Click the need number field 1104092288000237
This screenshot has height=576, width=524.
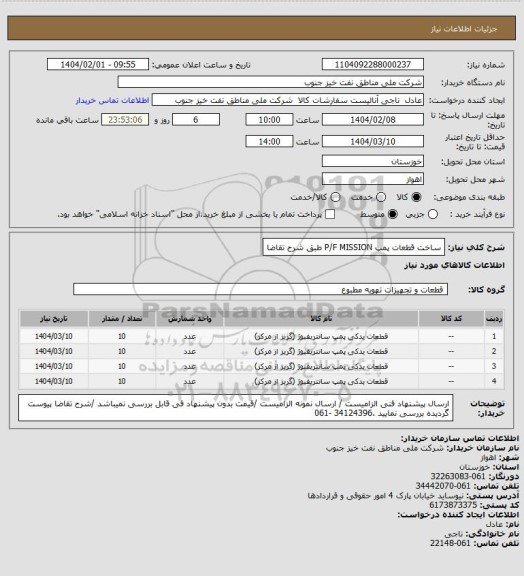click(373, 64)
